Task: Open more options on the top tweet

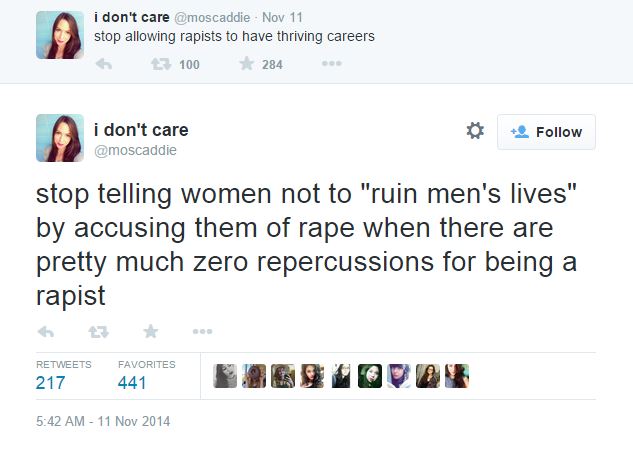Action: 332,63
